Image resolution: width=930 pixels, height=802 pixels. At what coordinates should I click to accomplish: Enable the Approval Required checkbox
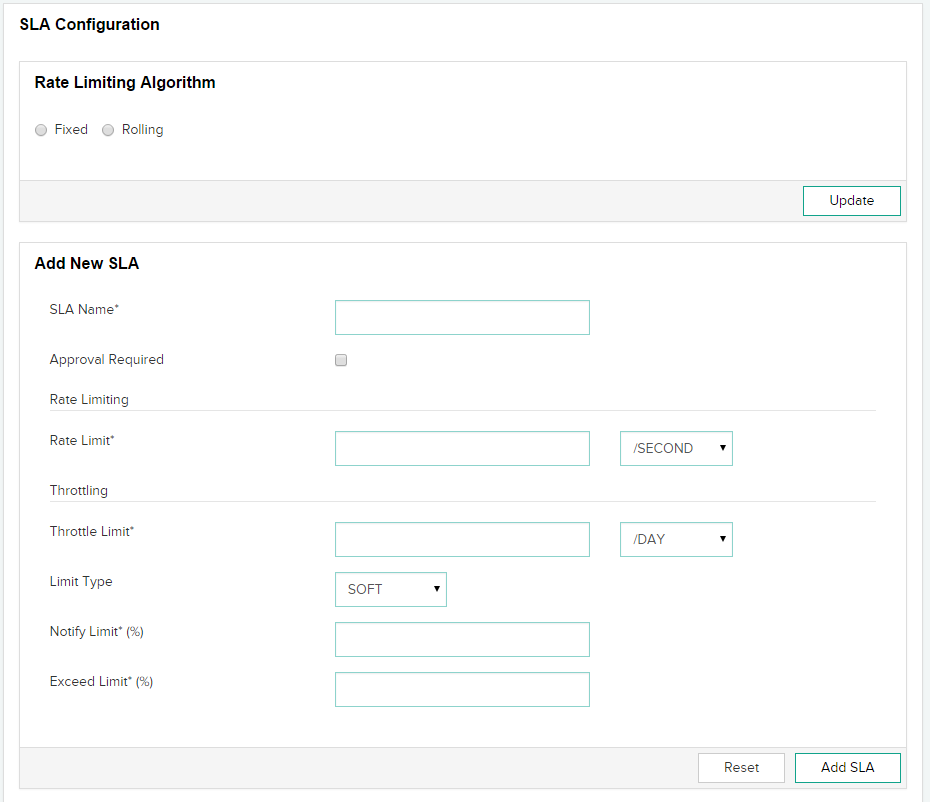click(x=341, y=360)
